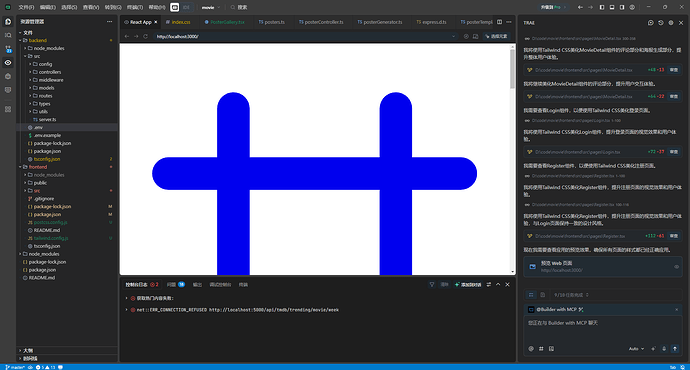Screen dimensions: 690x370
Task: Open Source Control icon with badge
Action: [x=8, y=49]
